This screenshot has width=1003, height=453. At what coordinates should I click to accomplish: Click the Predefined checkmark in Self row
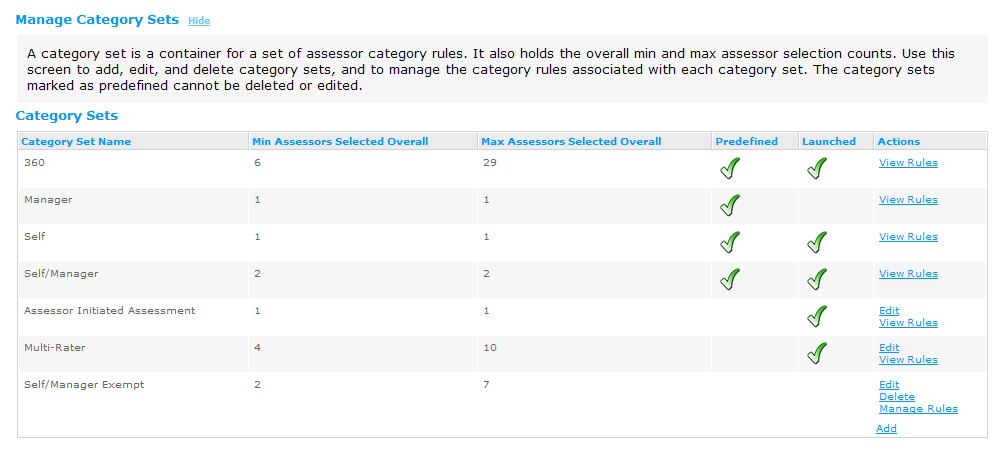pyautogui.click(x=729, y=242)
